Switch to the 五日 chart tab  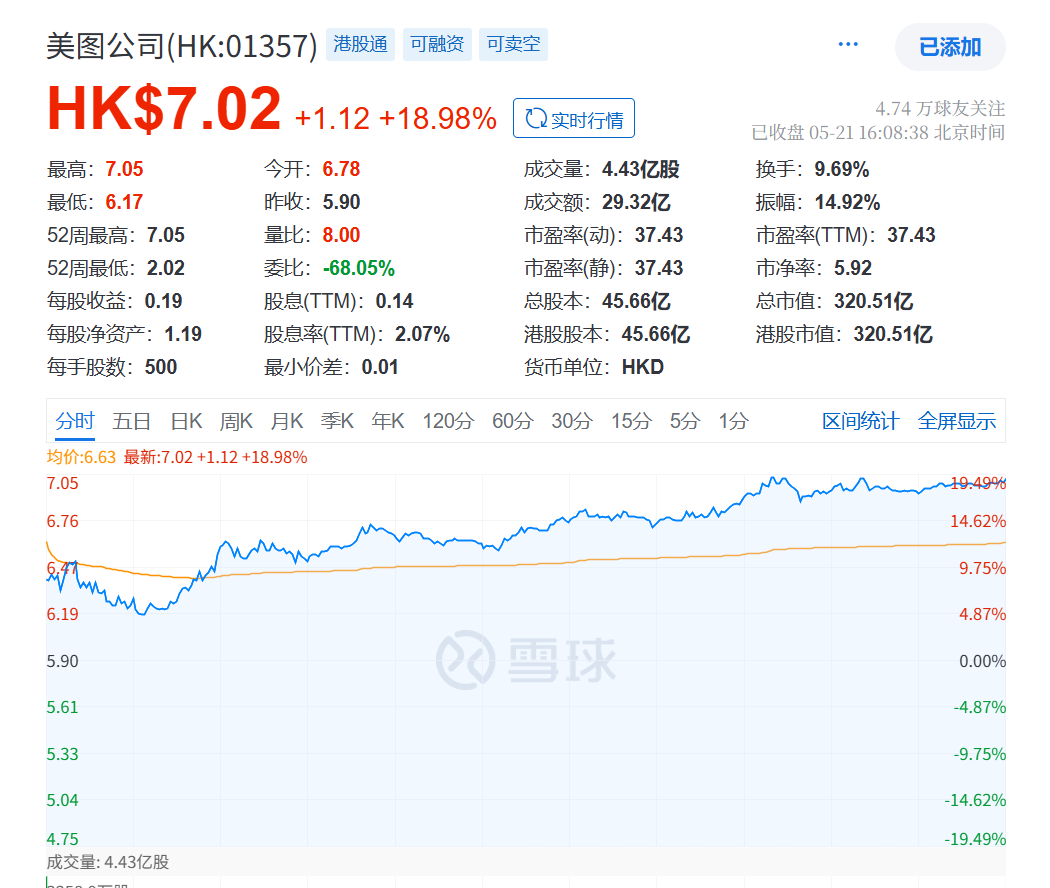pyautogui.click(x=131, y=421)
